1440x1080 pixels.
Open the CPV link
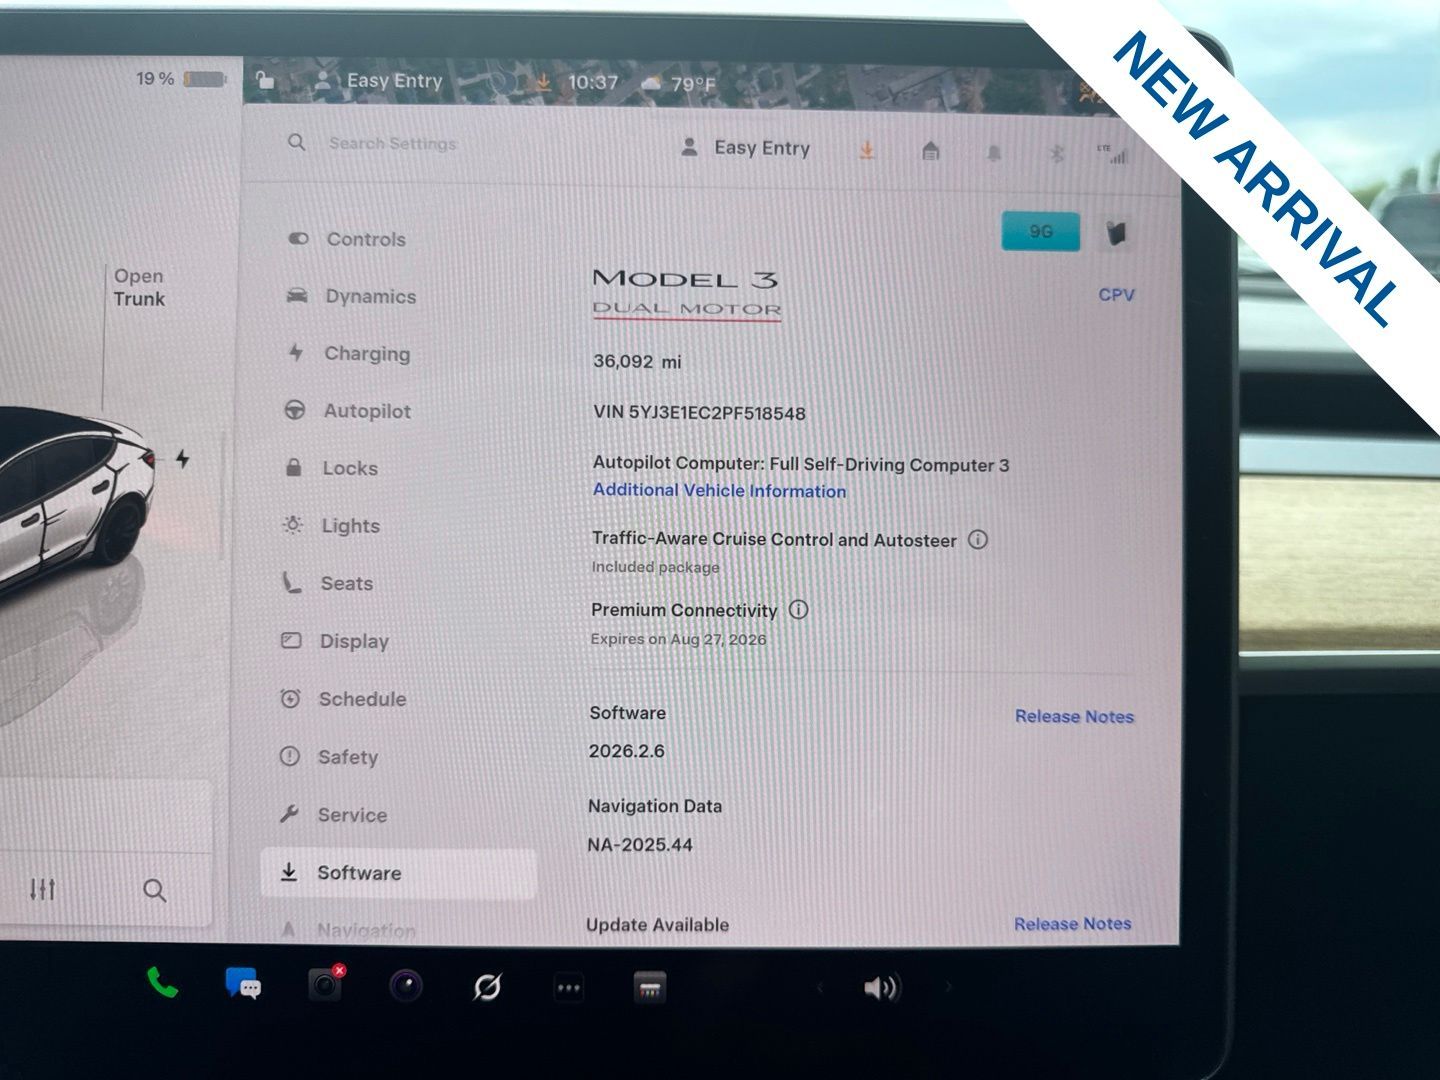click(x=1116, y=295)
